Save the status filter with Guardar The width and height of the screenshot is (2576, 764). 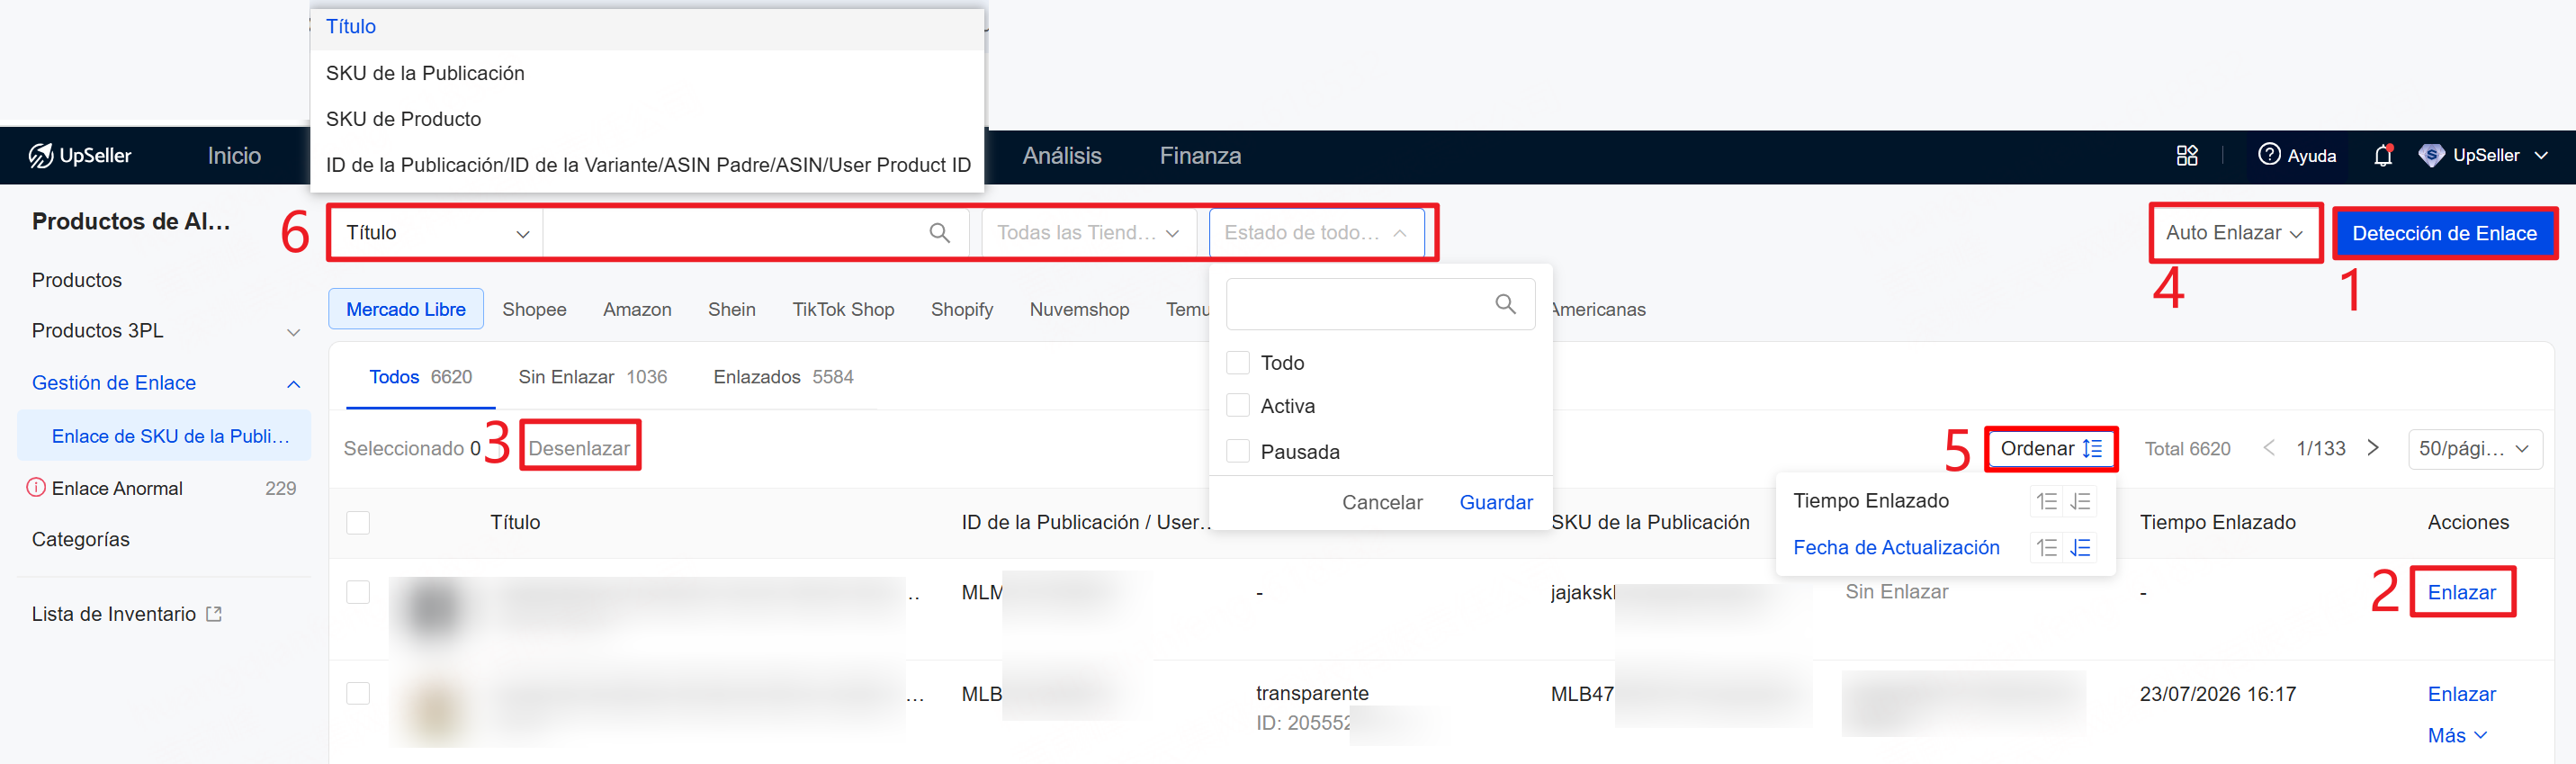pos(1496,503)
